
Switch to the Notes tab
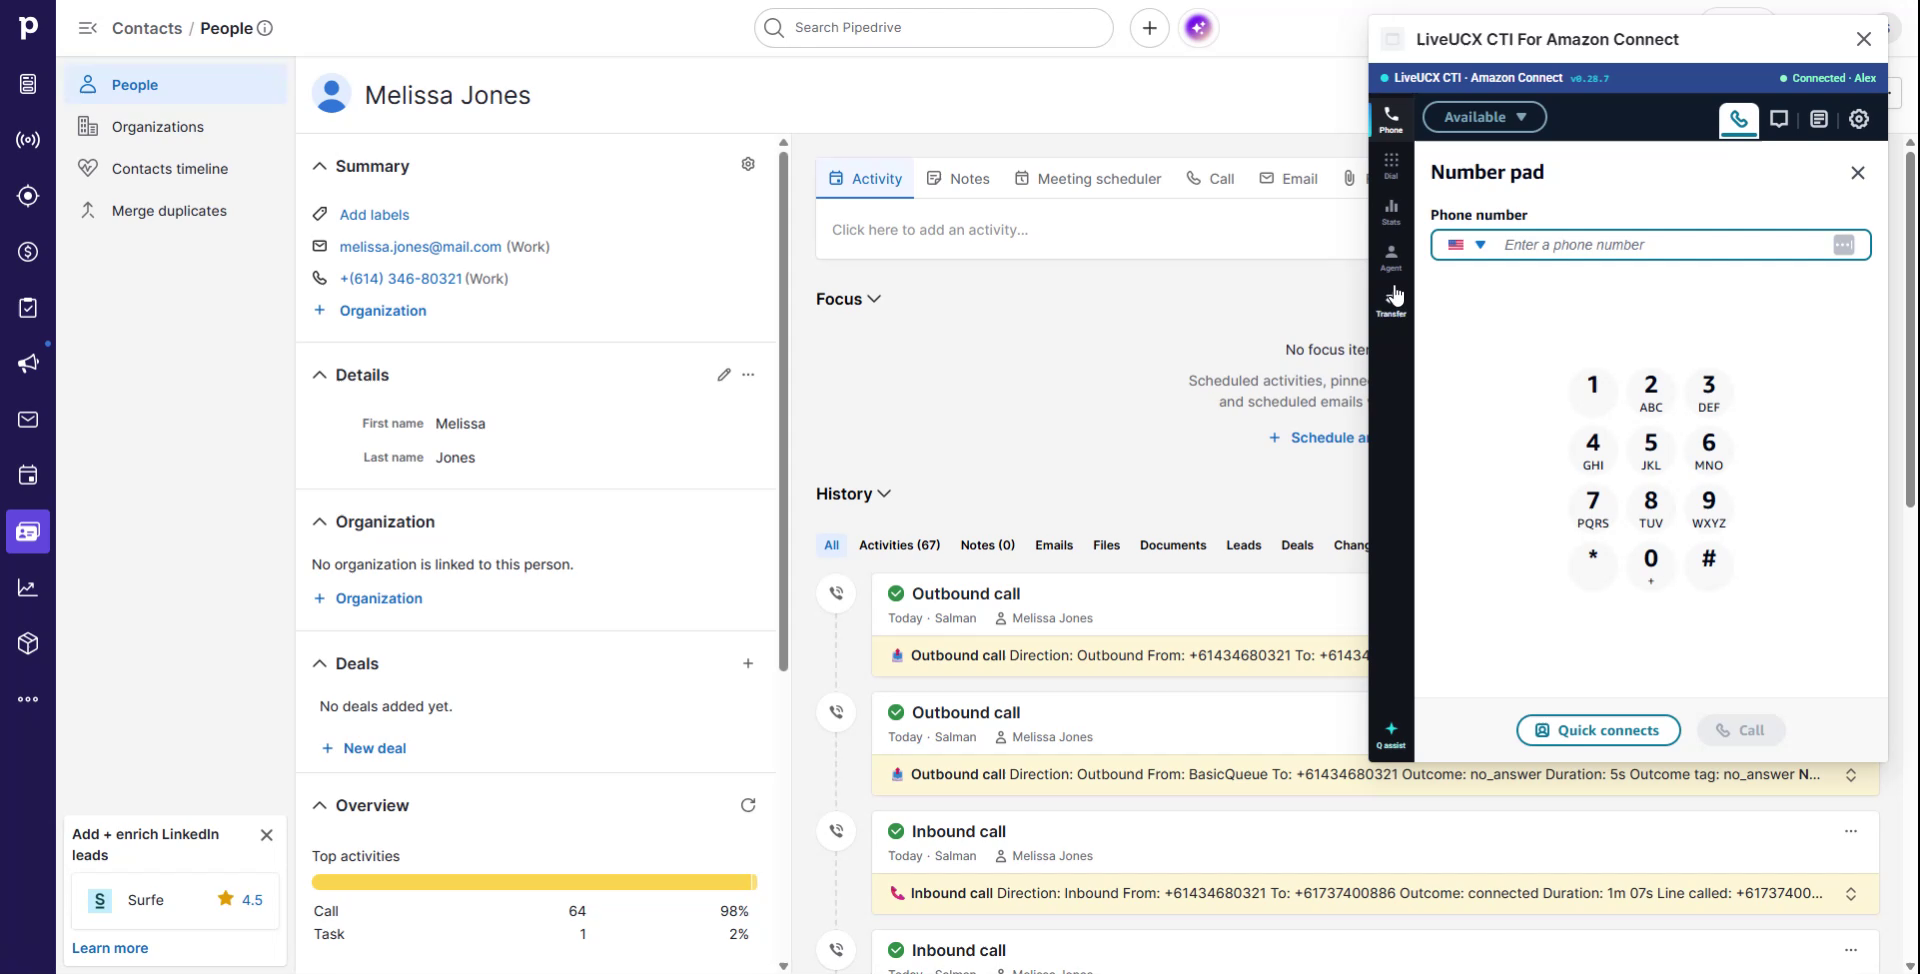point(958,179)
